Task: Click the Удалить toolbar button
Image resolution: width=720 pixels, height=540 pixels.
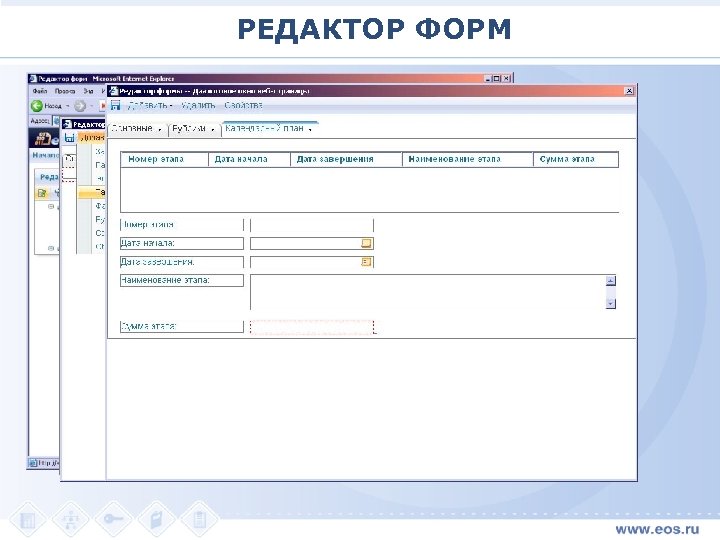Action: tap(198, 105)
